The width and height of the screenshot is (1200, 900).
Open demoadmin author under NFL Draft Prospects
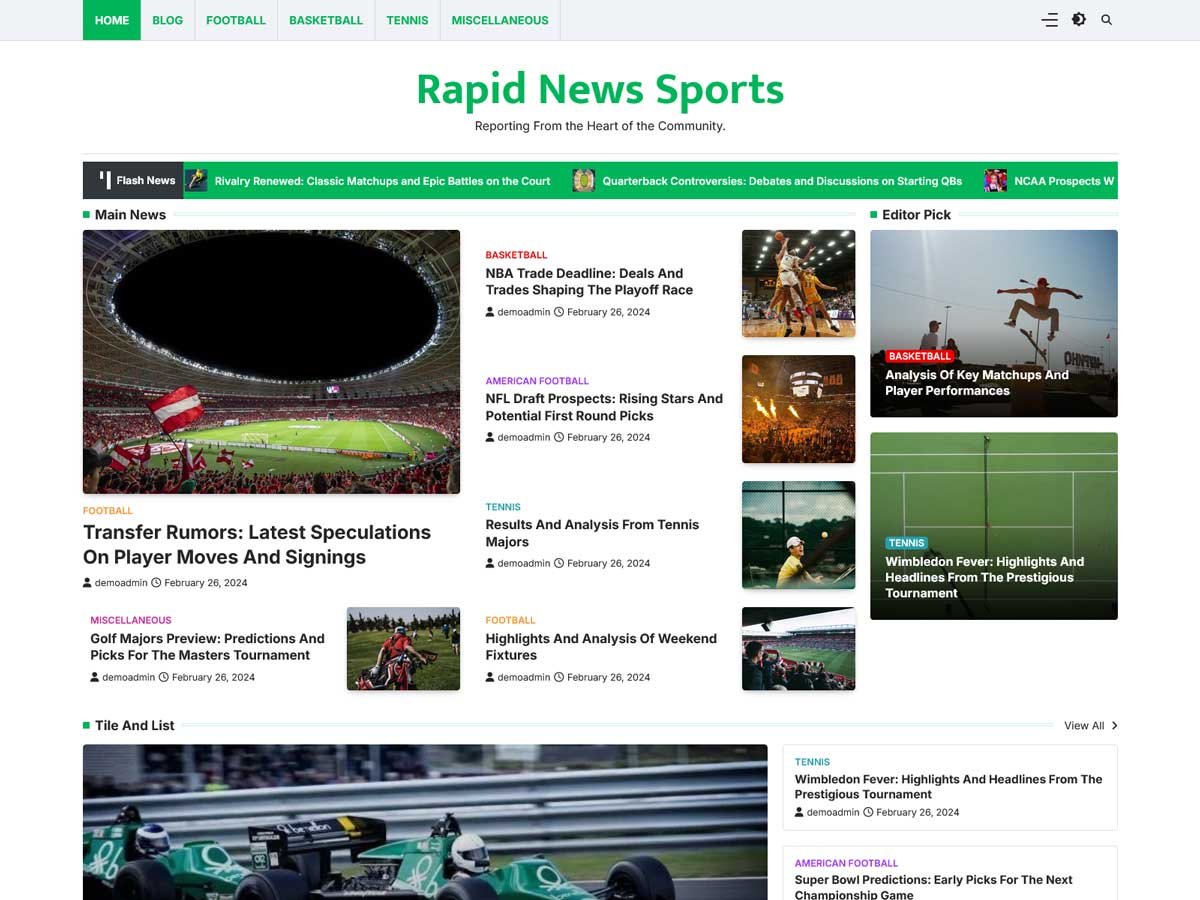524,438
